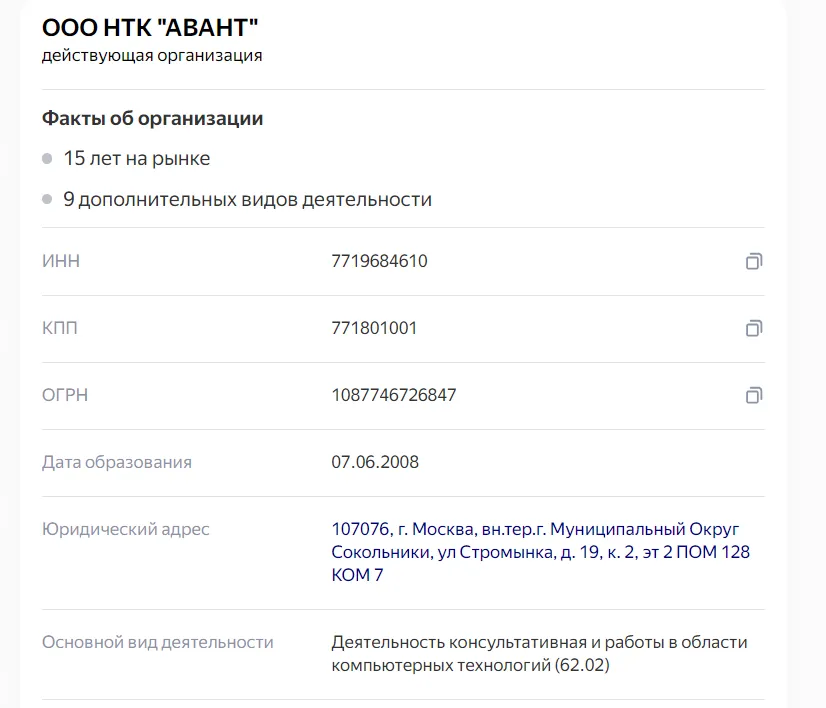
Task: Click the ИНН field label
Action: pos(61,261)
